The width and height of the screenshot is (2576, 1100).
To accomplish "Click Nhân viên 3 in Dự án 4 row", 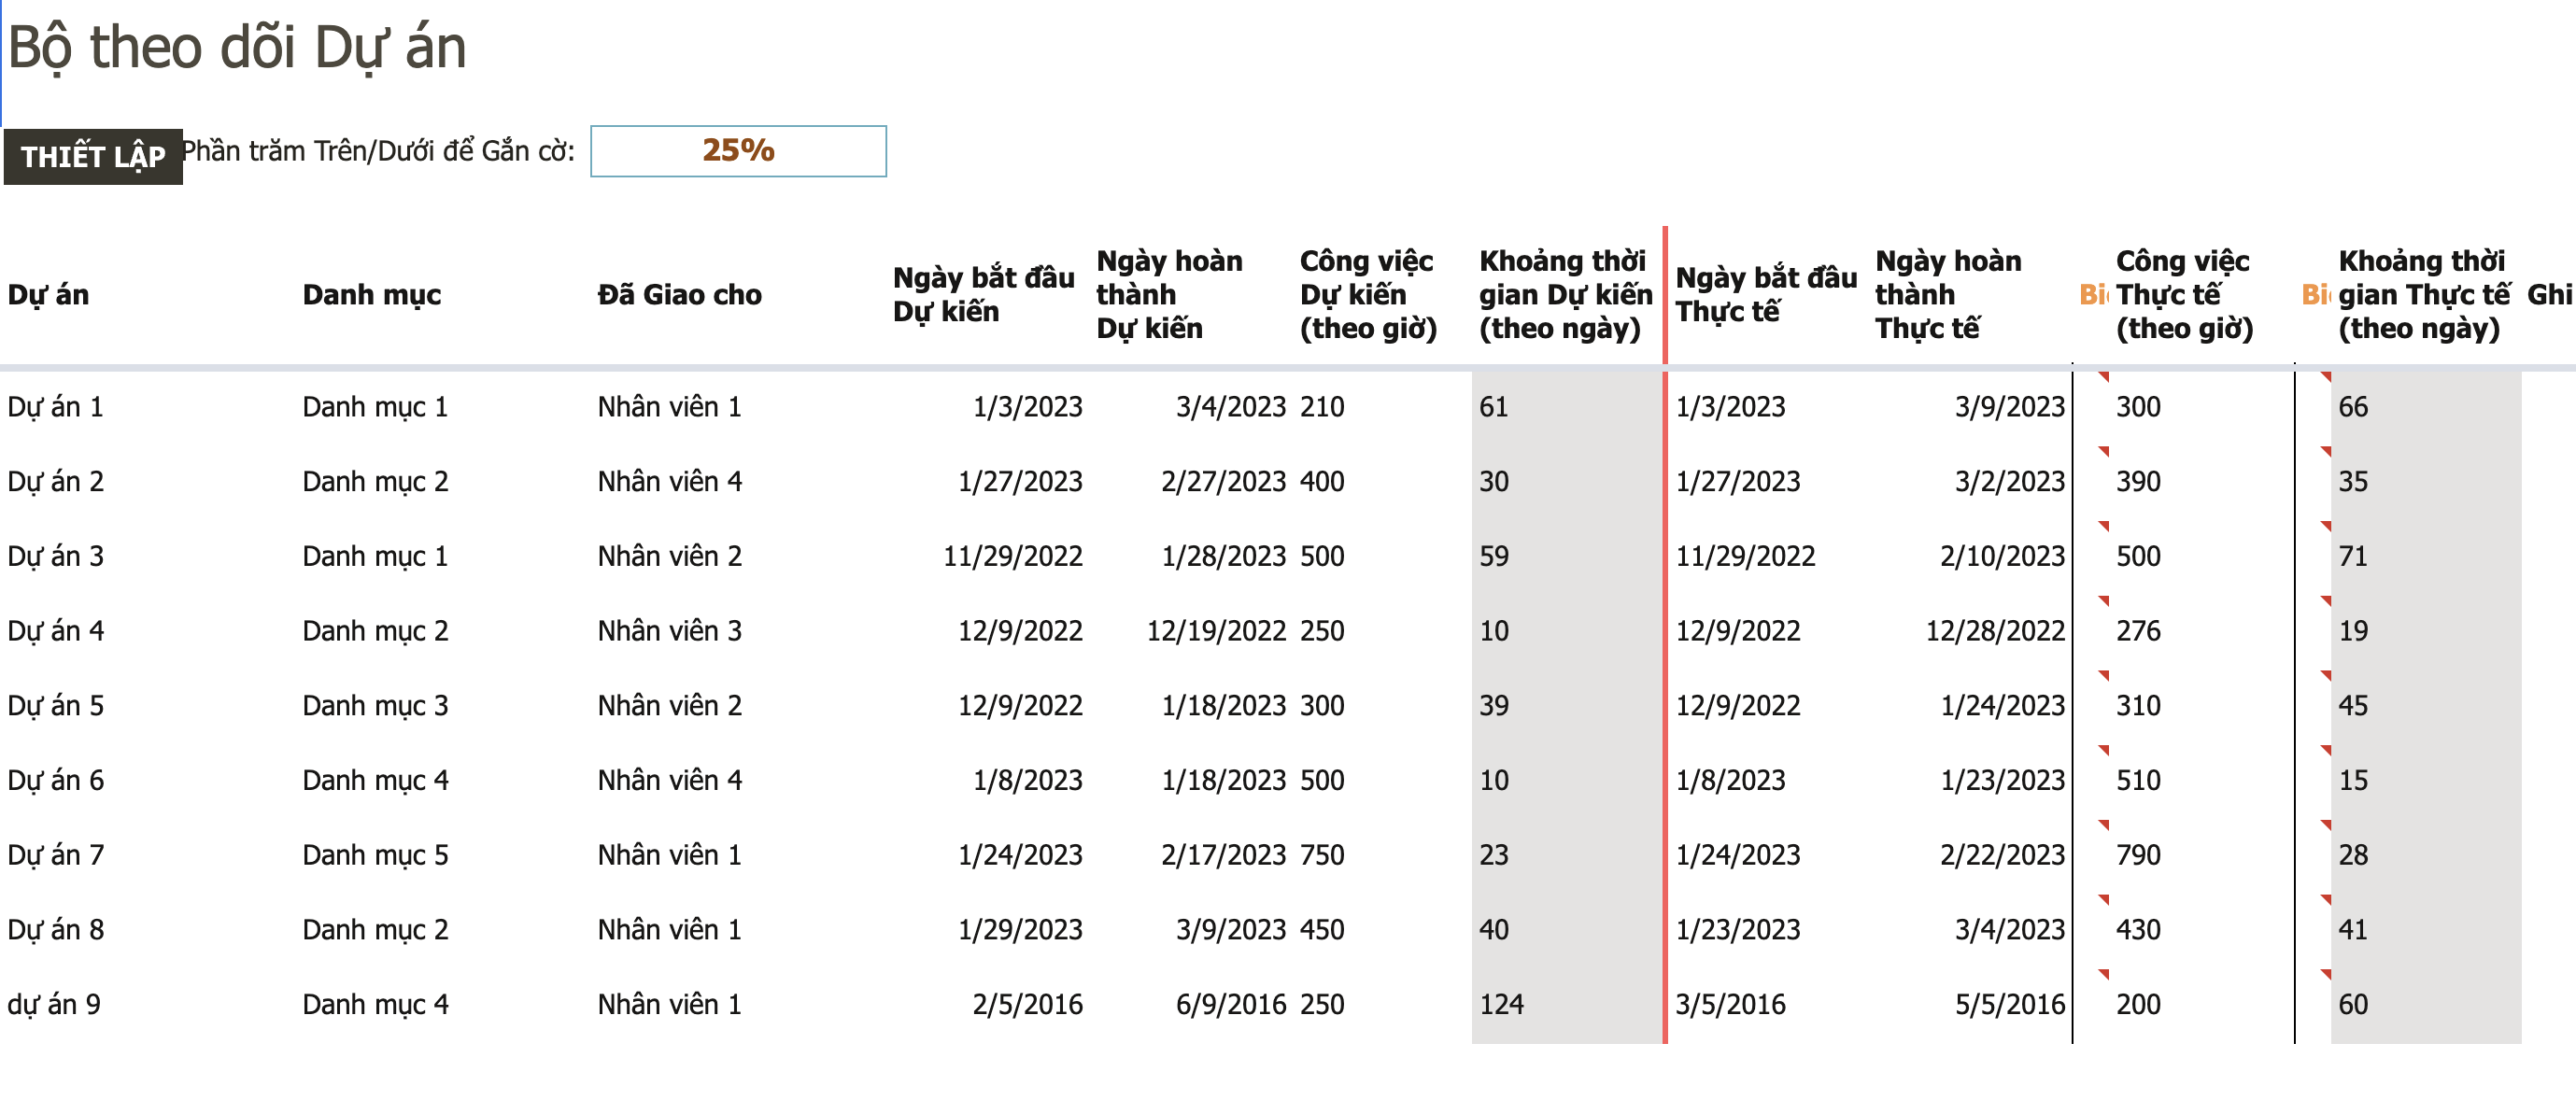I will pyautogui.click(x=670, y=631).
